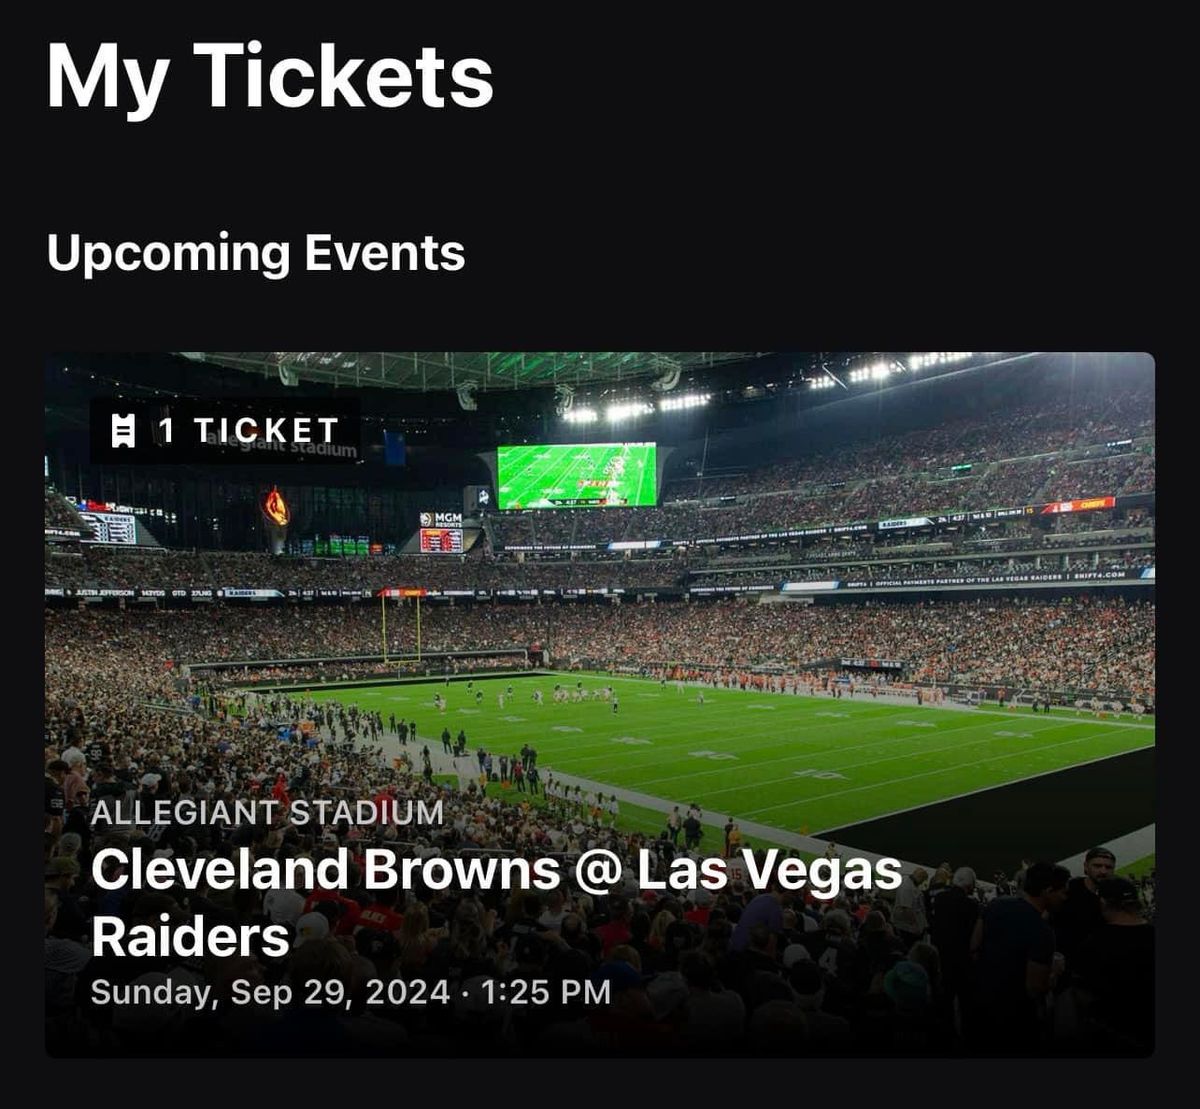Viewport: 1200px width, 1109px height.
Task: Click the "Upcoming Events" section header
Action: coord(256,253)
